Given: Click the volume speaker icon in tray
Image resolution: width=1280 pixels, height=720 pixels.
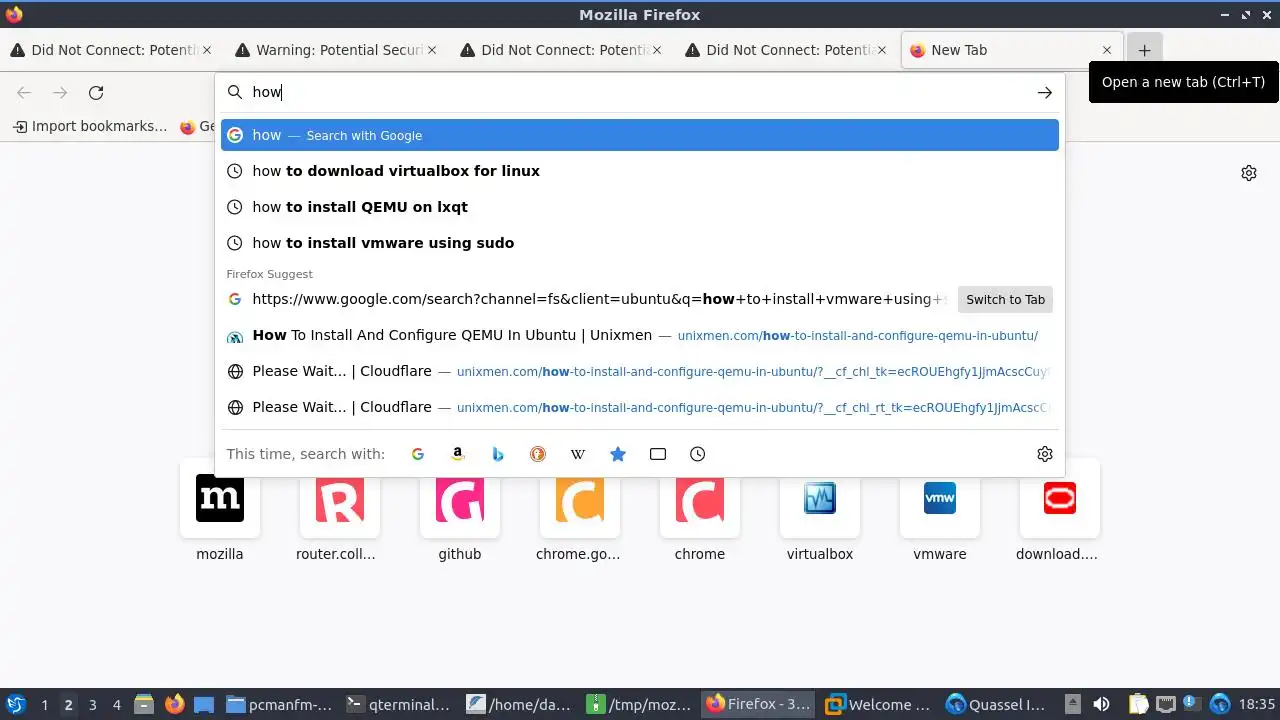Looking at the screenshot, I should (1101, 704).
